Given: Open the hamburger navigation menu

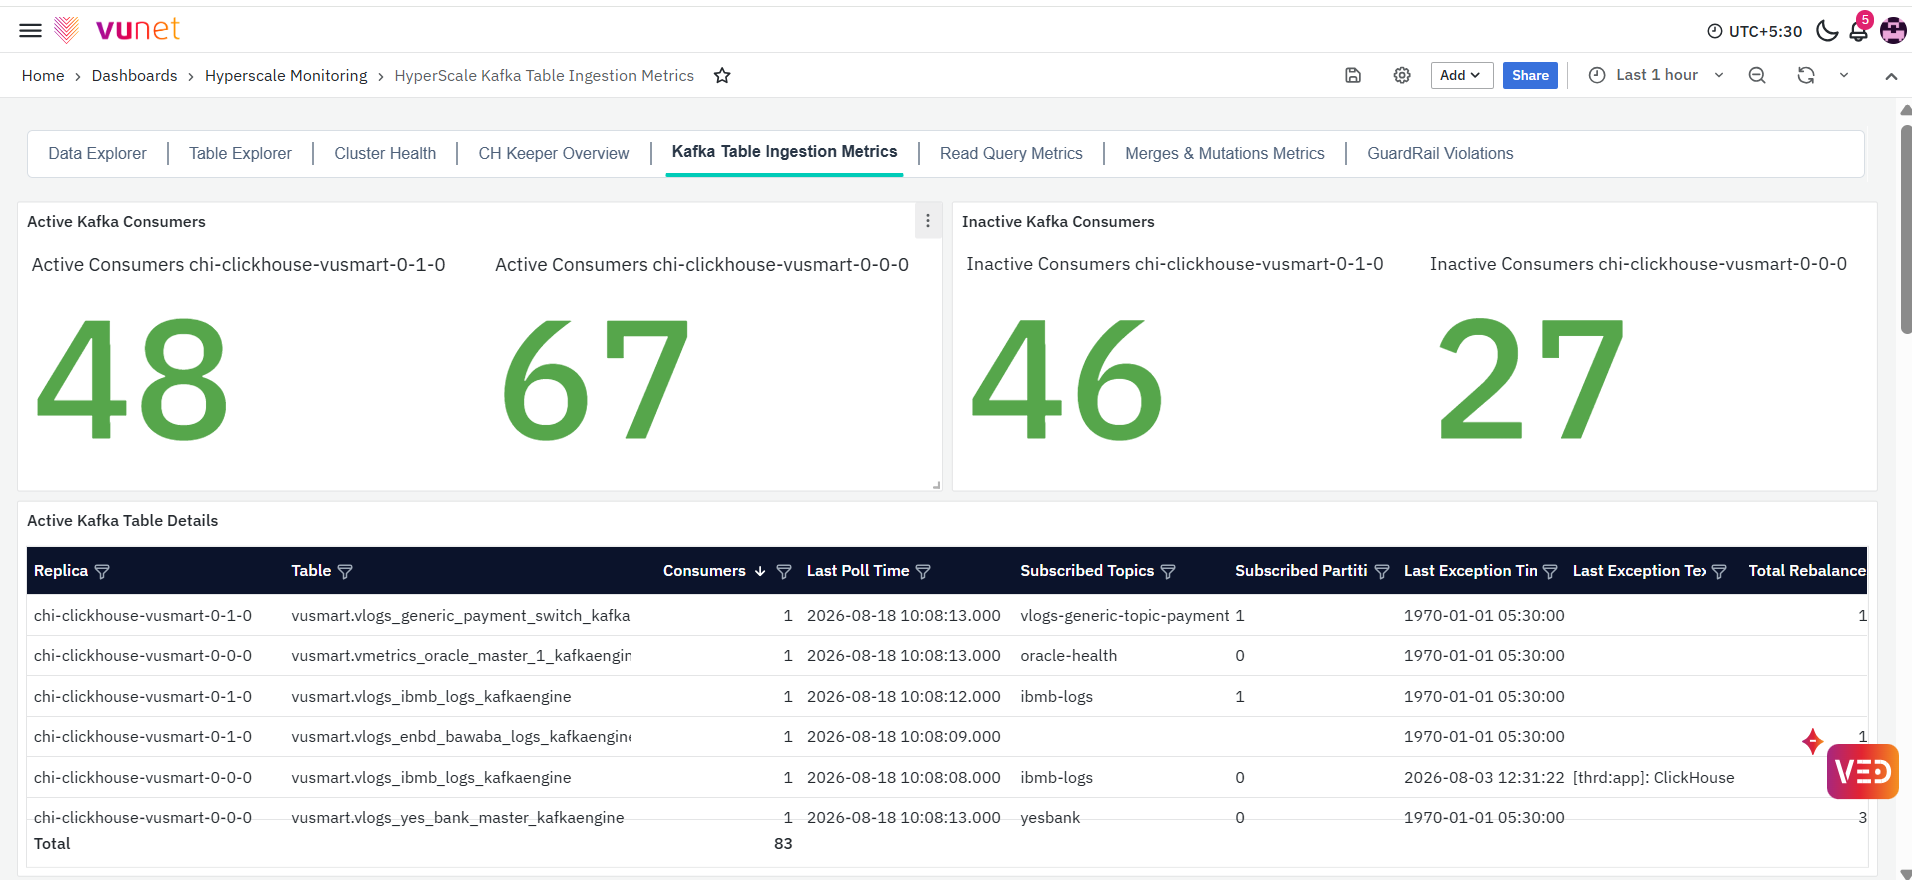Looking at the screenshot, I should coord(31,30).
